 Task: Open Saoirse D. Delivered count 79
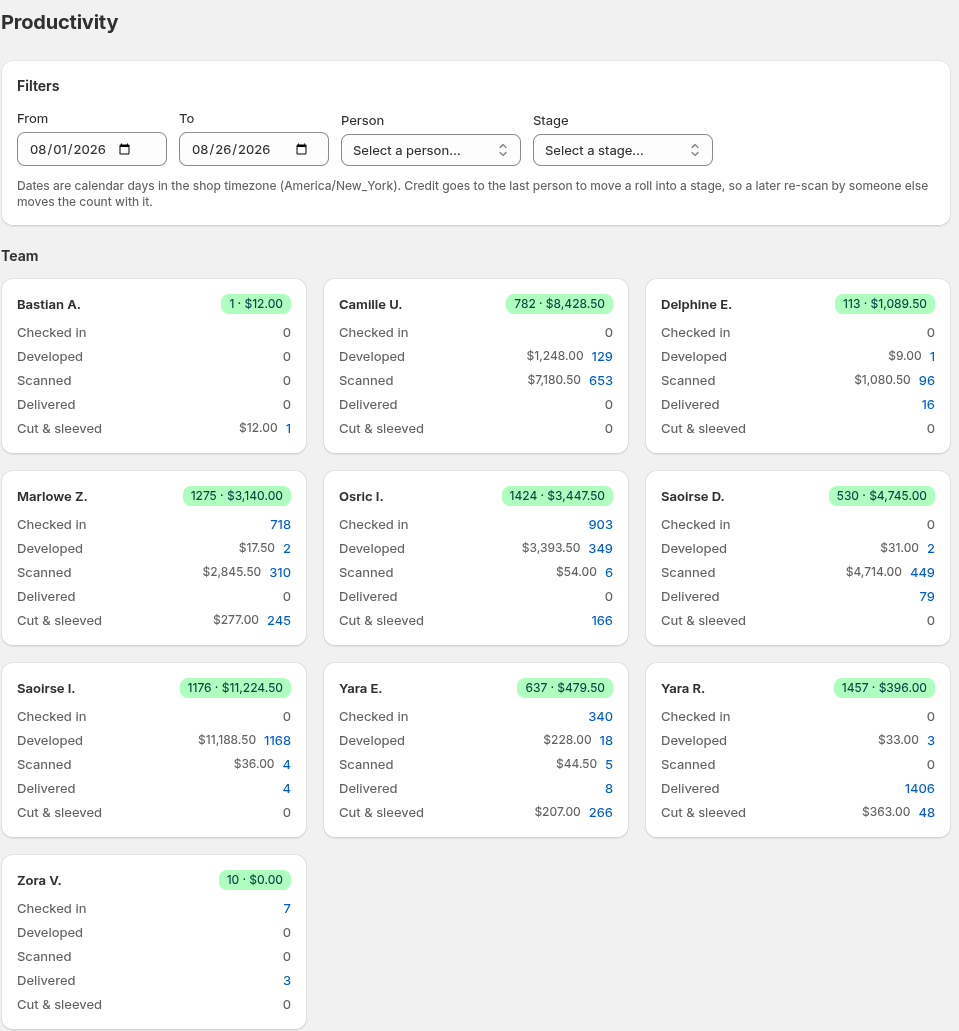point(927,596)
